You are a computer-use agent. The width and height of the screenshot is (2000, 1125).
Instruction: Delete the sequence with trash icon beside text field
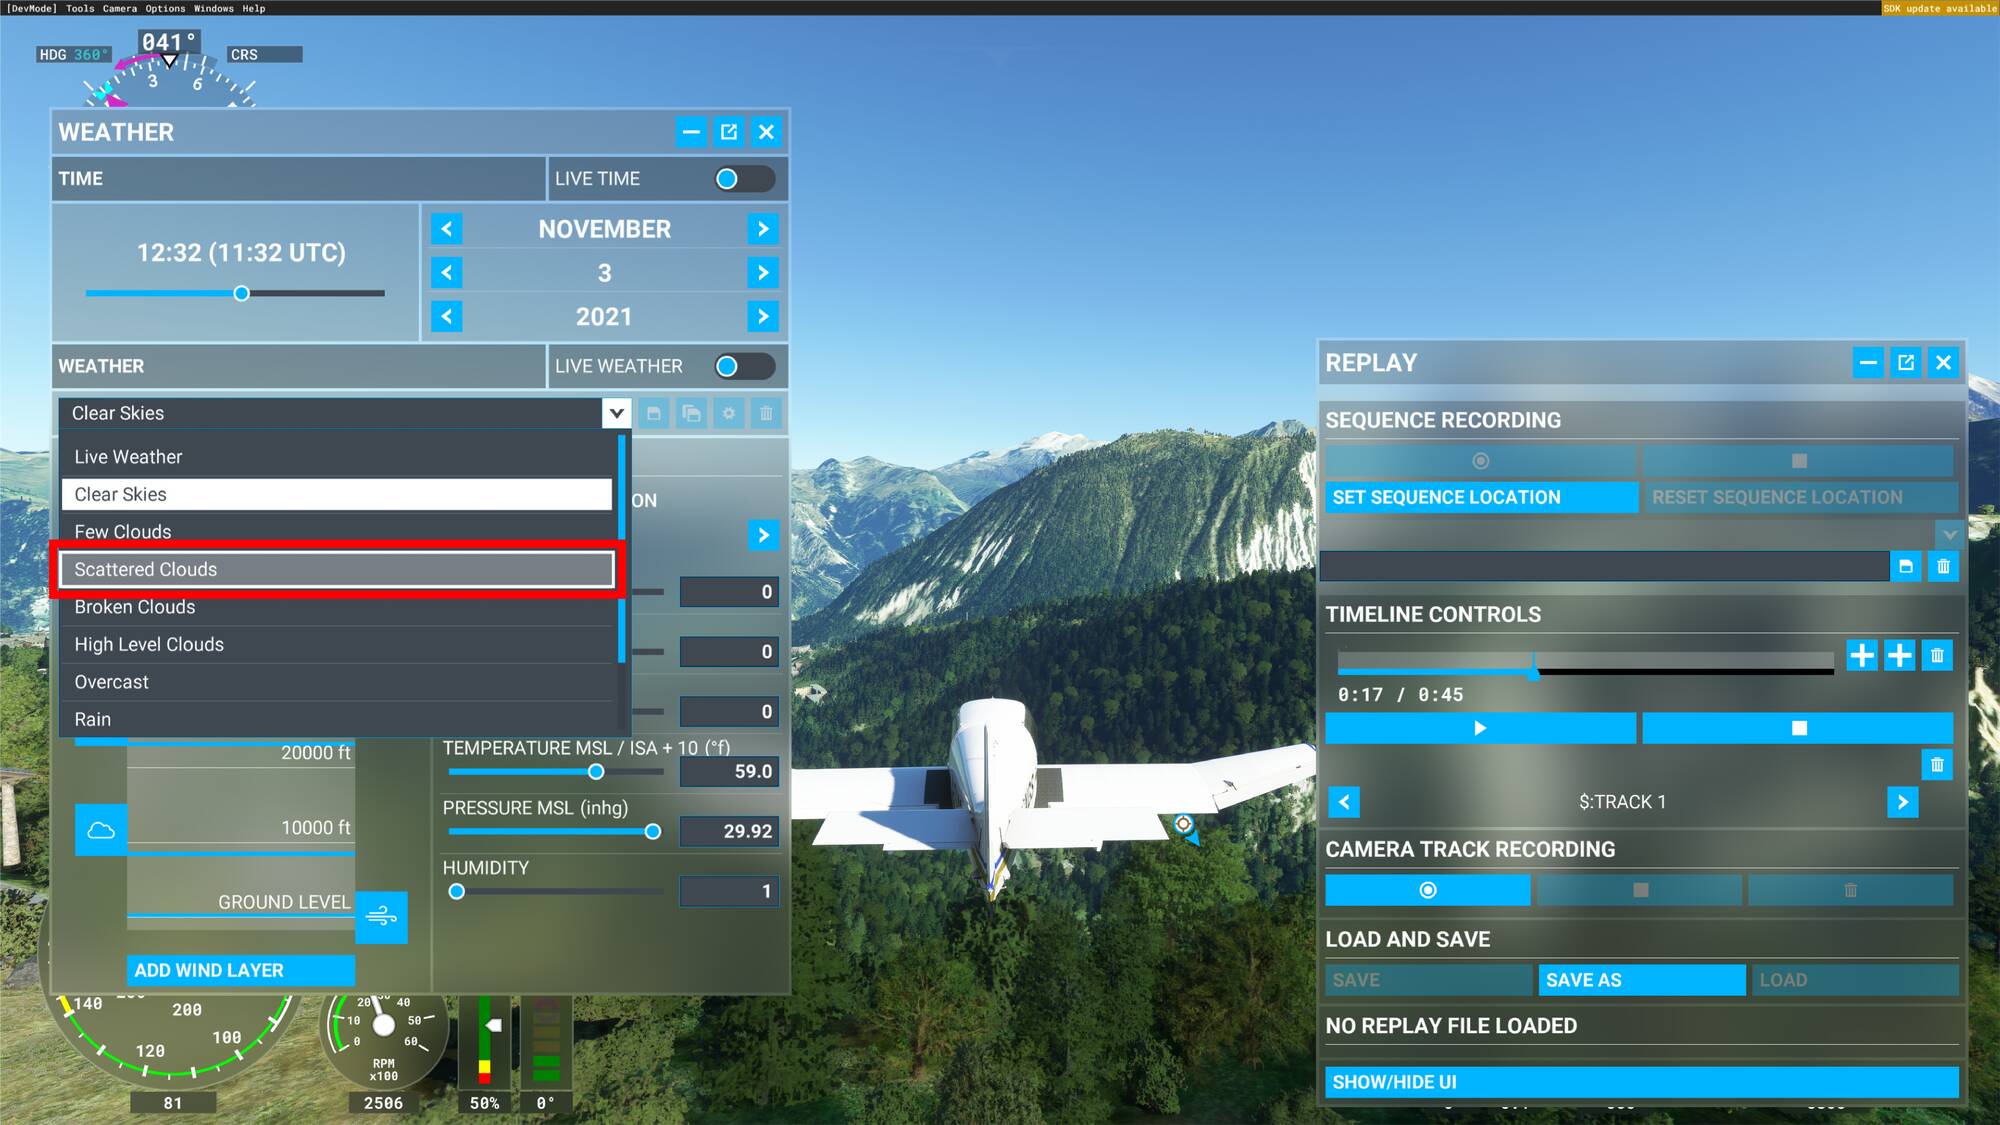pyautogui.click(x=1943, y=567)
